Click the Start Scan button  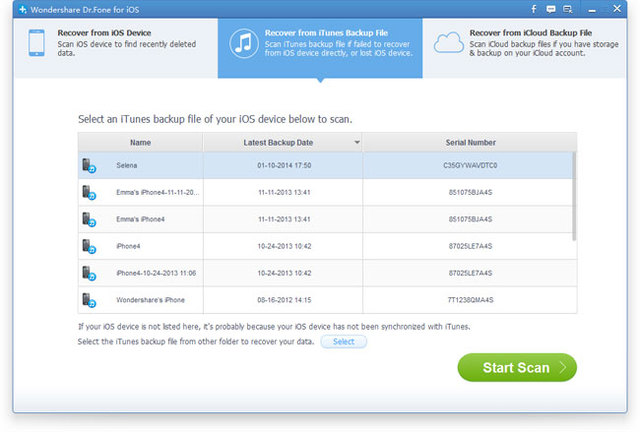pos(517,367)
